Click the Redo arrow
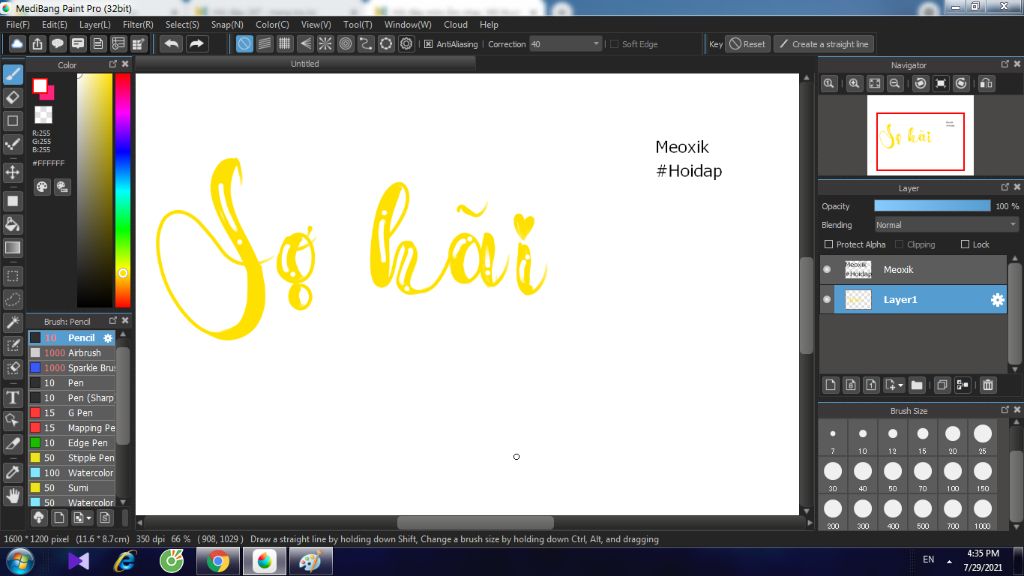This screenshot has height=576, width=1024. click(196, 44)
